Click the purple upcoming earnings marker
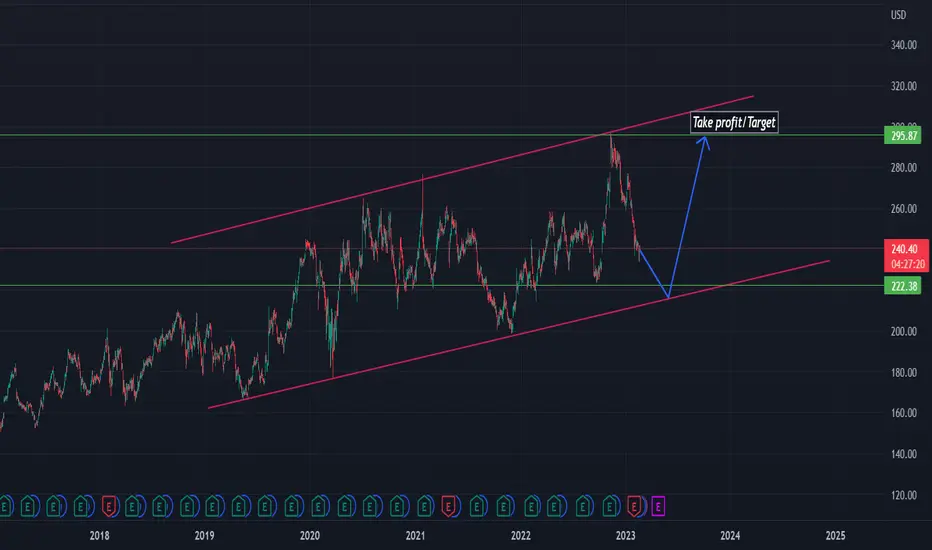 pyautogui.click(x=658, y=507)
